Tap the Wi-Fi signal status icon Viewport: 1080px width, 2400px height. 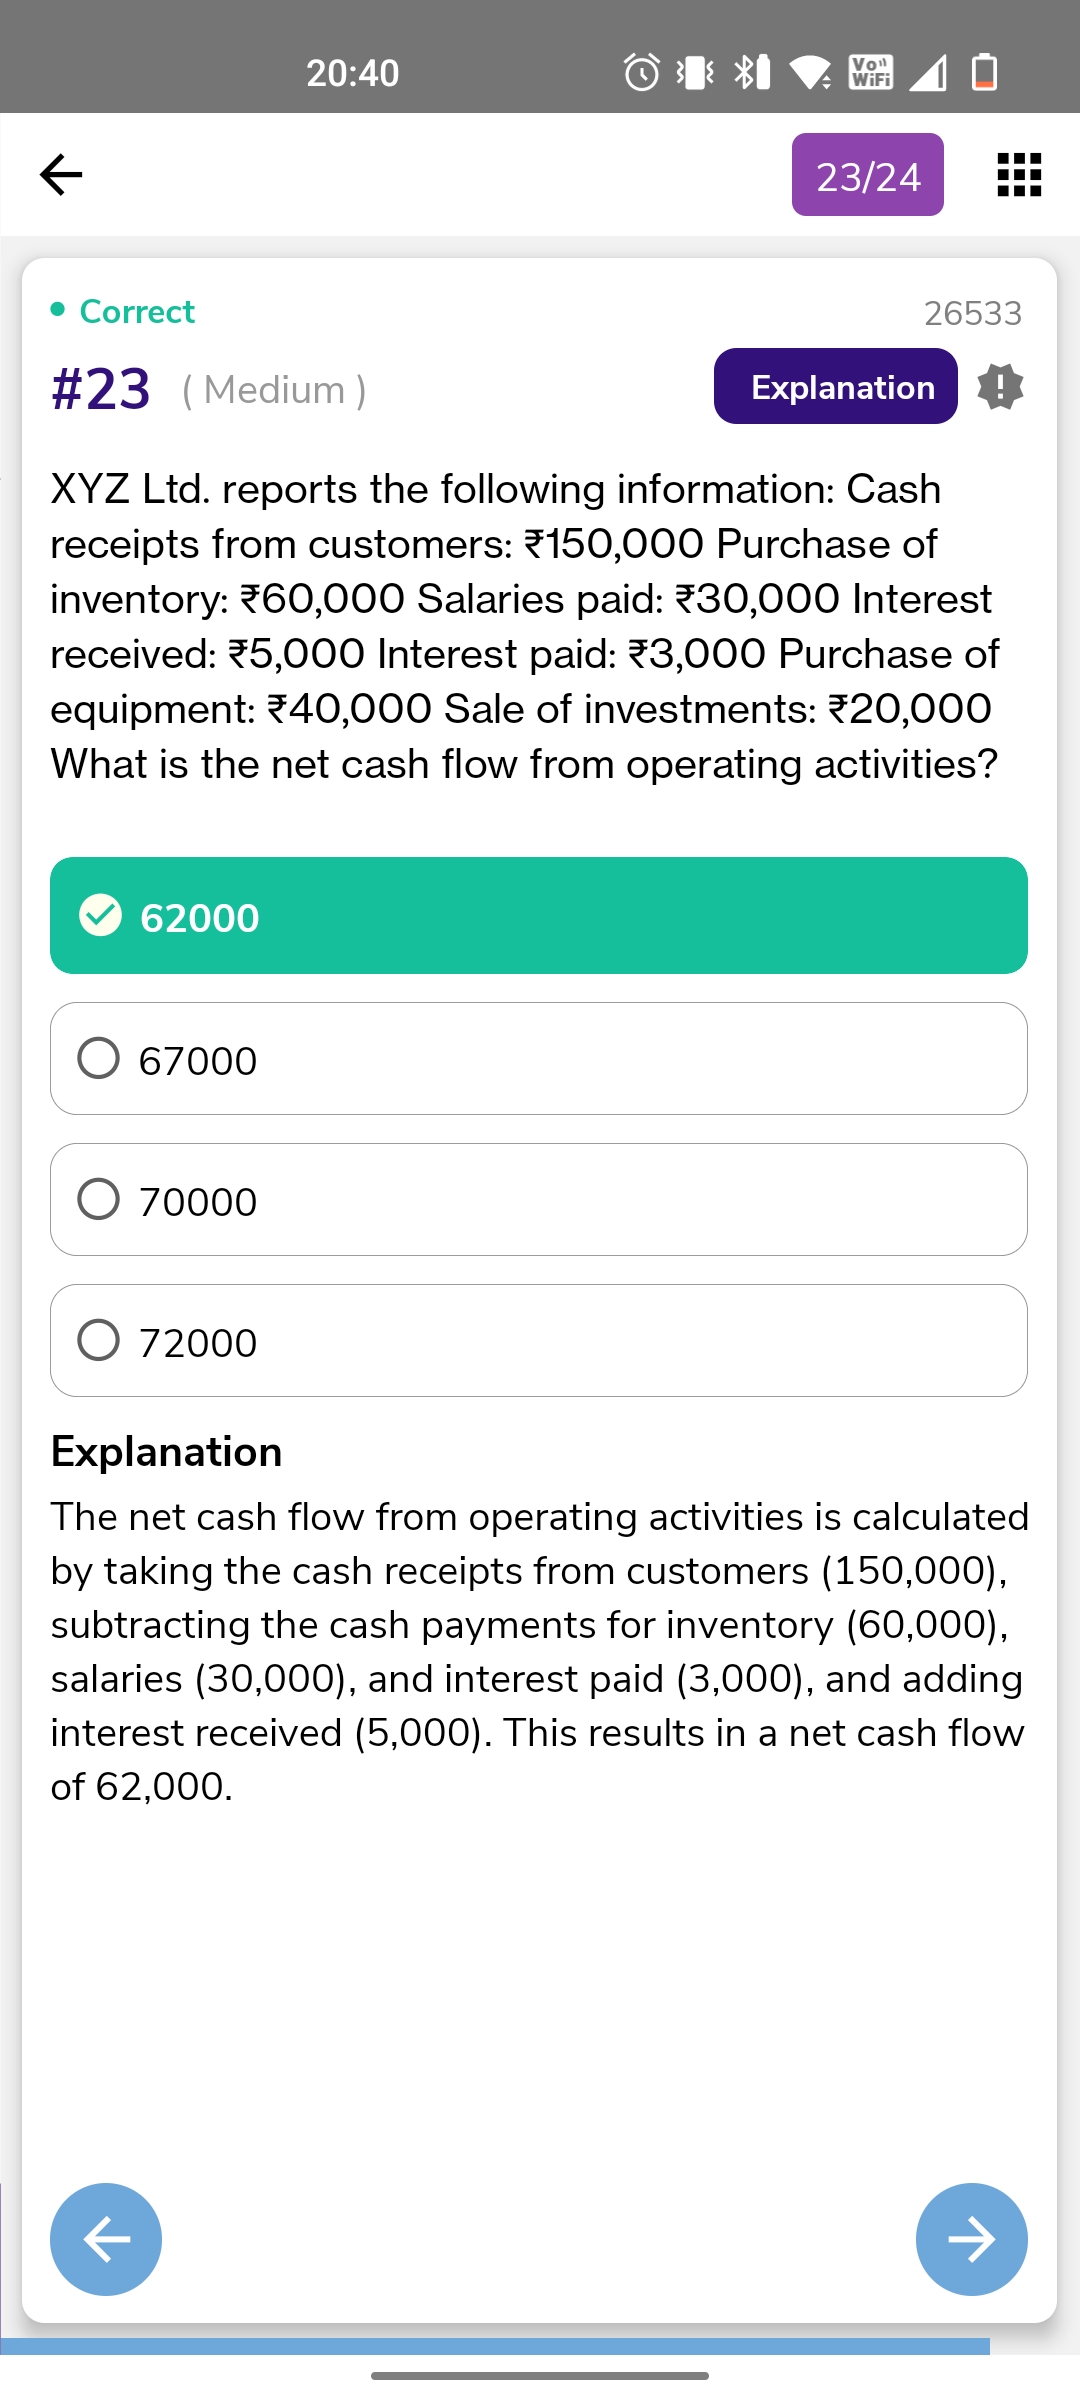[809, 72]
